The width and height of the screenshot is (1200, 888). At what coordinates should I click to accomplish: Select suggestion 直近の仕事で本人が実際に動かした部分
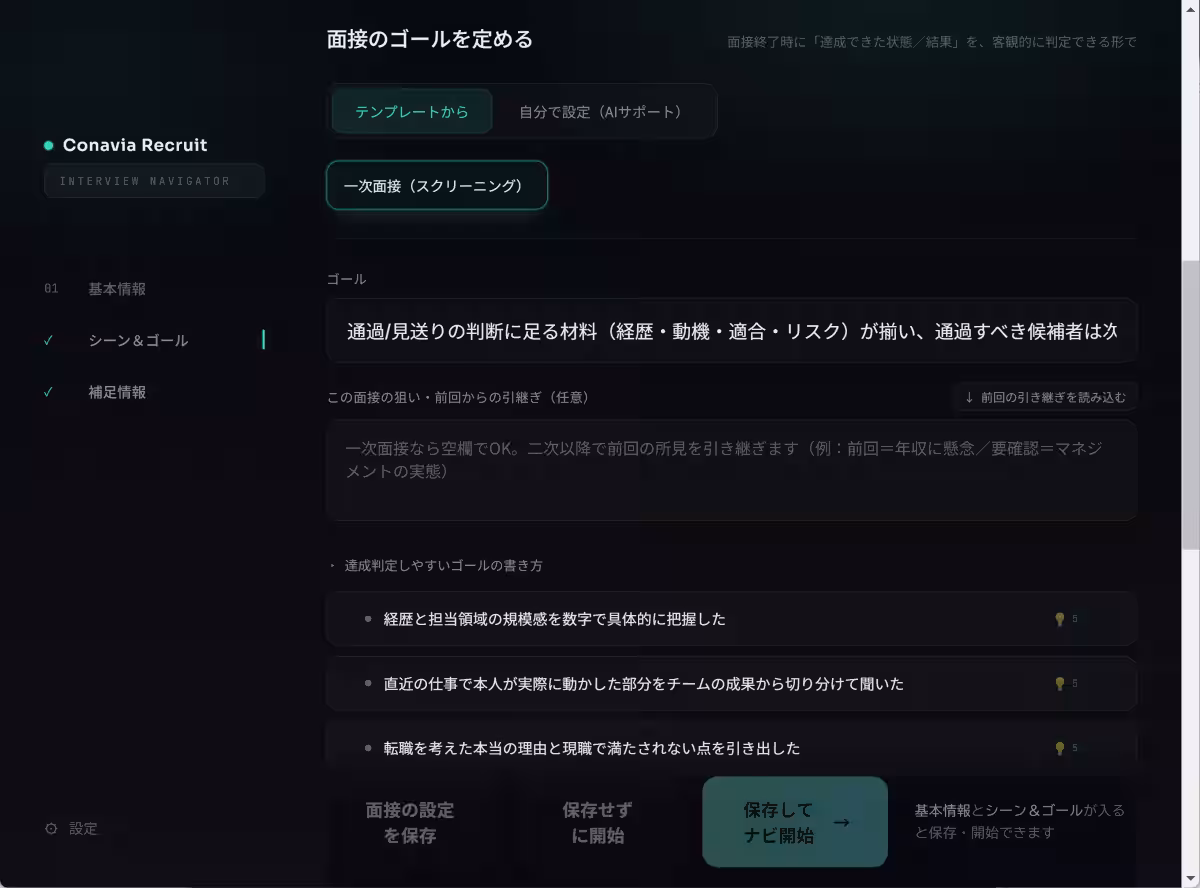click(731, 684)
